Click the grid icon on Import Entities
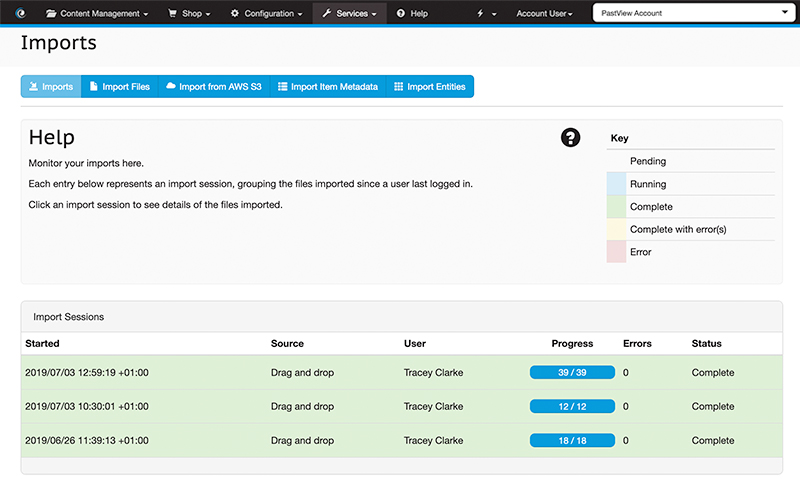 click(x=398, y=86)
